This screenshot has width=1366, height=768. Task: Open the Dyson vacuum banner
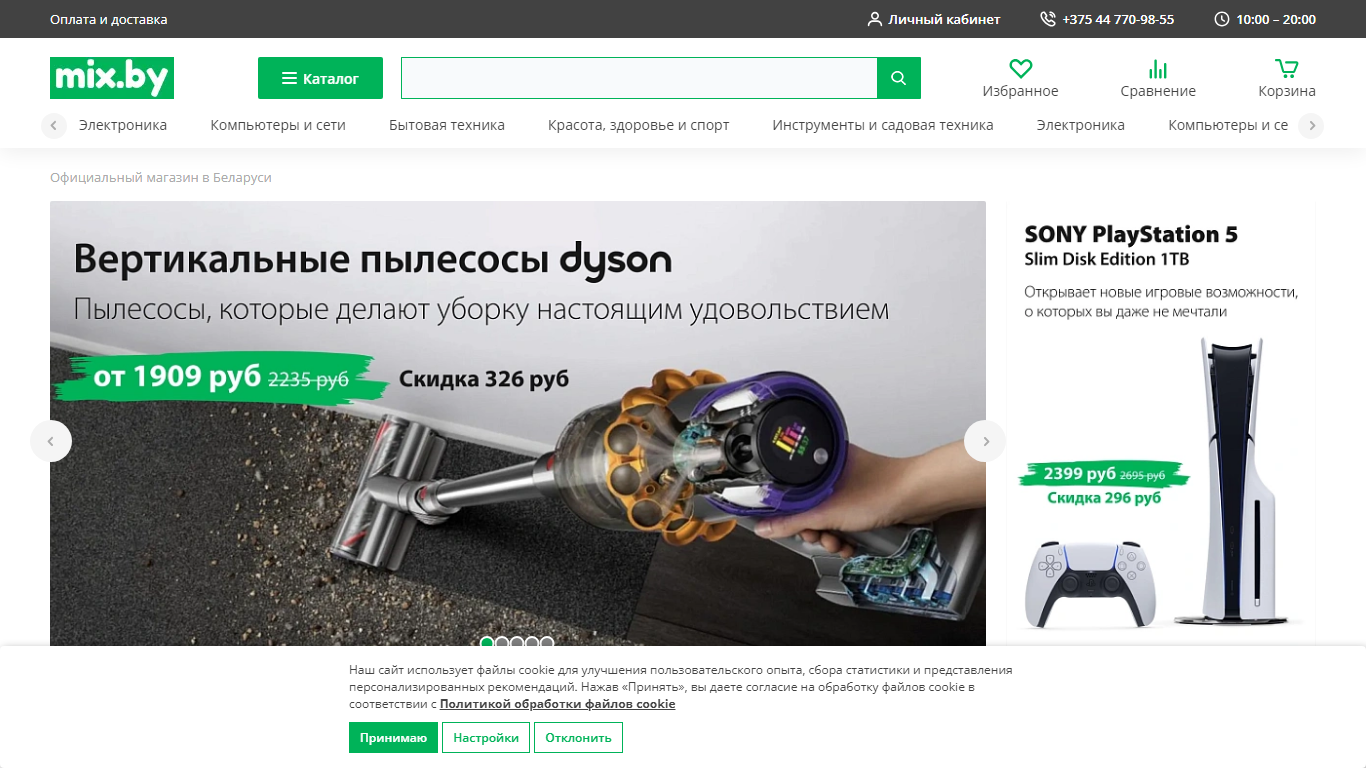click(x=518, y=424)
